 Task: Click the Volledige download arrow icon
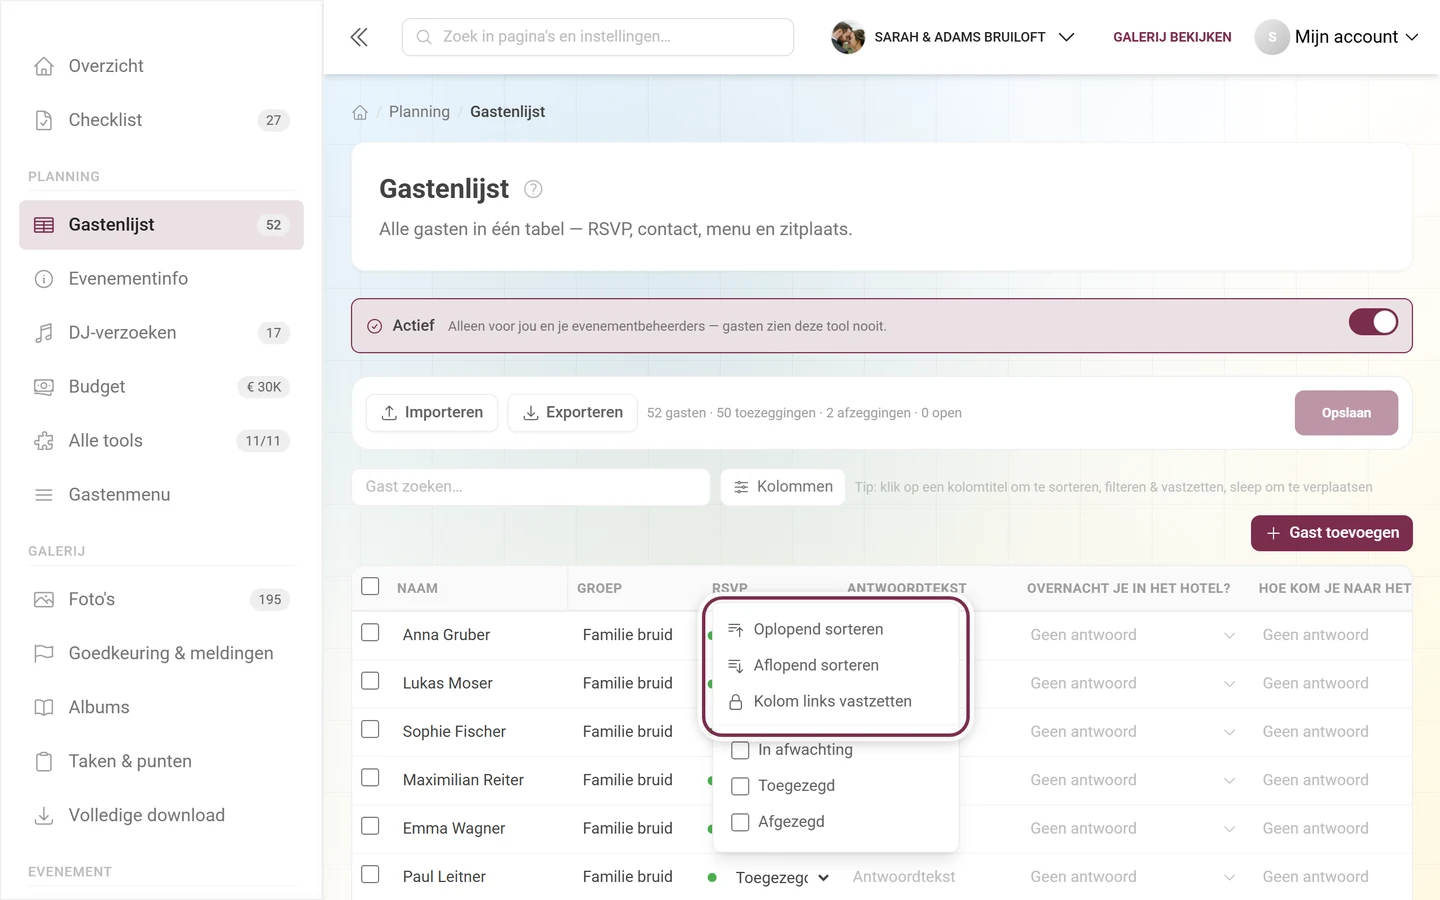click(44, 816)
